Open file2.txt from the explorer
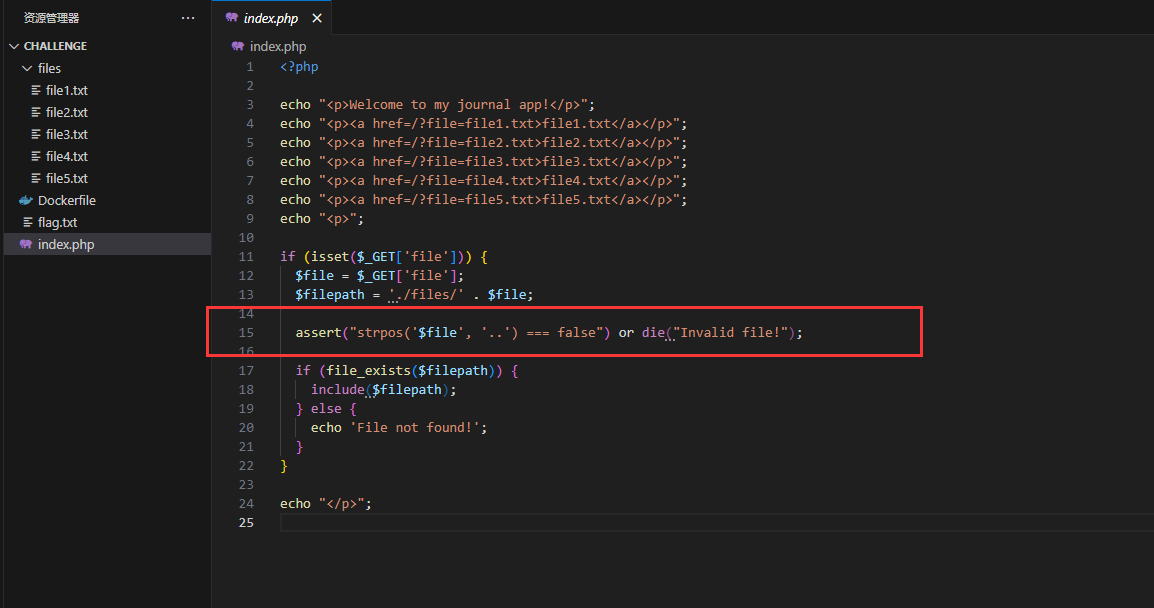The image size is (1154, 608). point(66,112)
